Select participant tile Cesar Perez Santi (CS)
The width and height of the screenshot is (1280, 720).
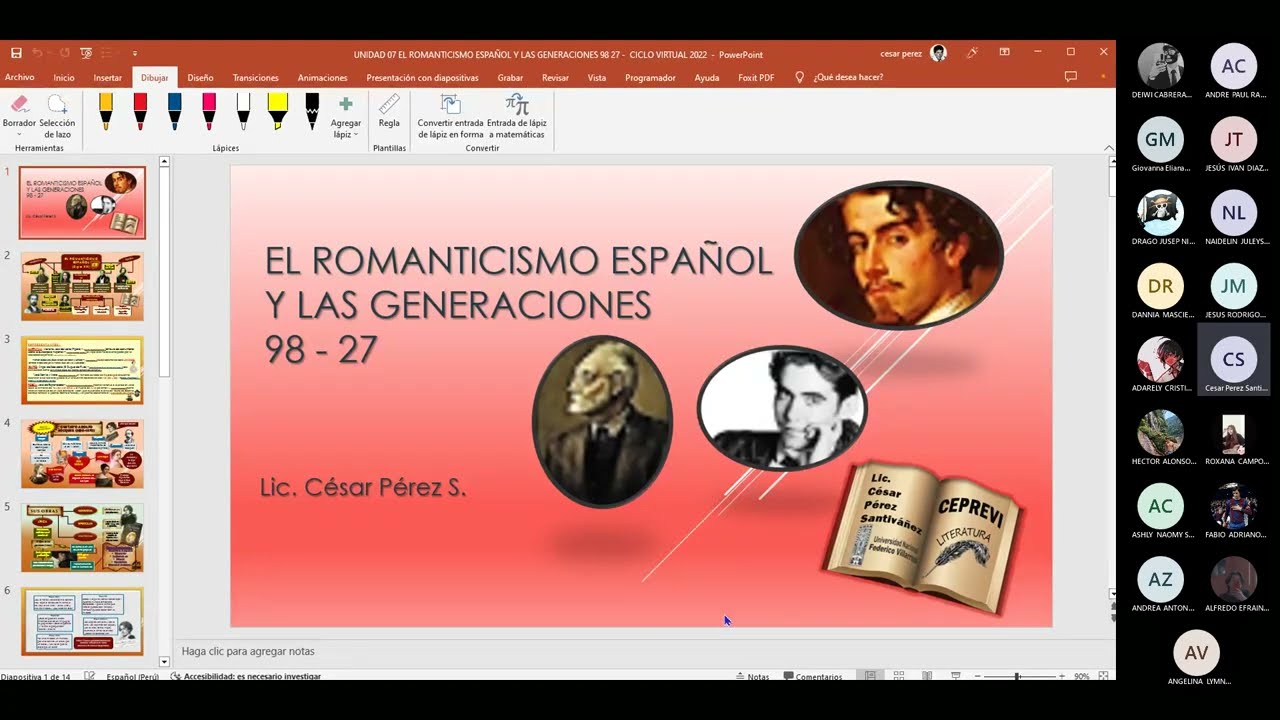[1234, 360]
